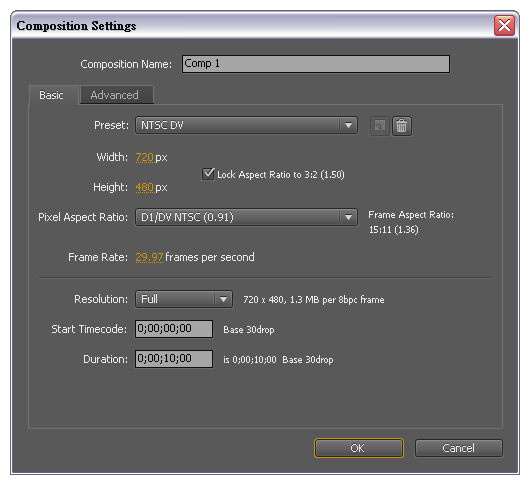Click the Resolution dropdown arrow

click(223, 299)
